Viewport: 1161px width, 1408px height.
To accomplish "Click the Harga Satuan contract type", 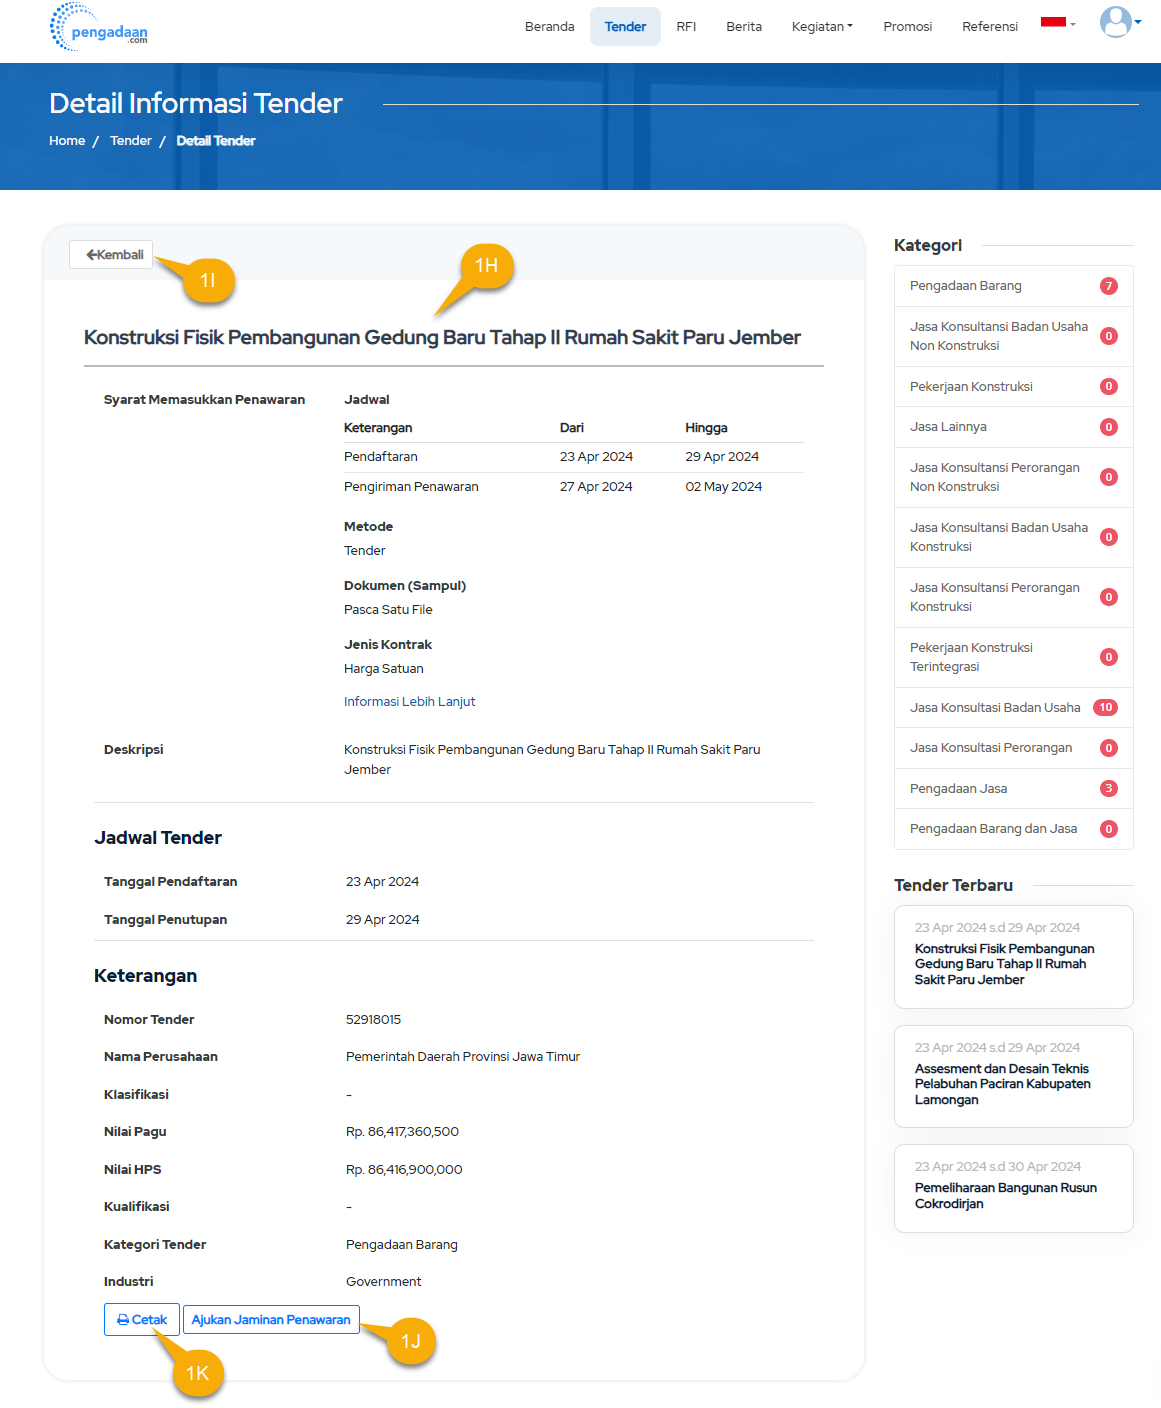I will click(384, 669).
